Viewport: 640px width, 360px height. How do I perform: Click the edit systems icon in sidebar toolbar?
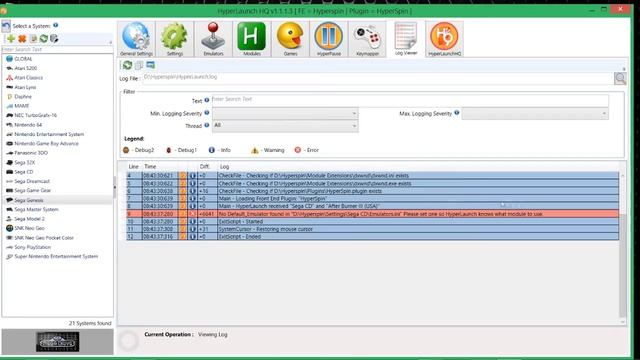point(54,39)
